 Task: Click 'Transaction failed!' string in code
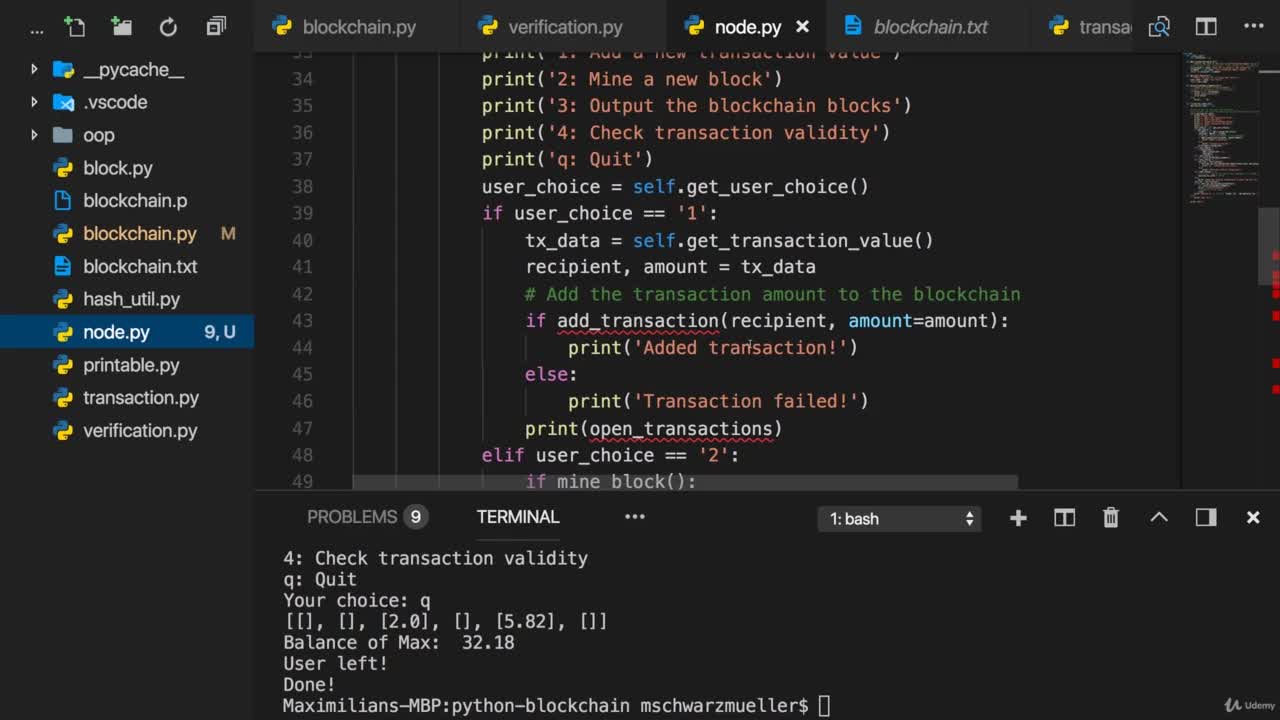(746, 402)
